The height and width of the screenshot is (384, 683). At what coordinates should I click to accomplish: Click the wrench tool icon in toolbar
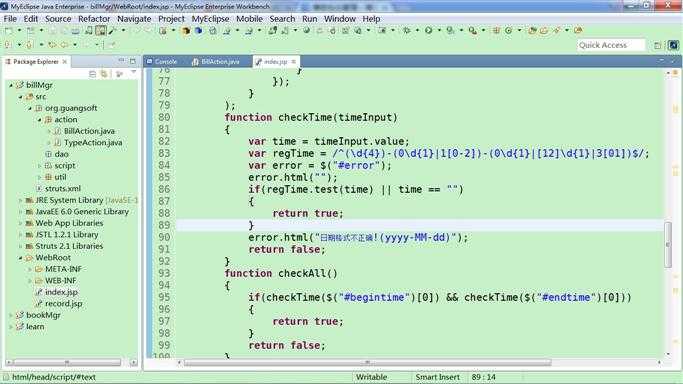pyautogui.click(x=113, y=30)
